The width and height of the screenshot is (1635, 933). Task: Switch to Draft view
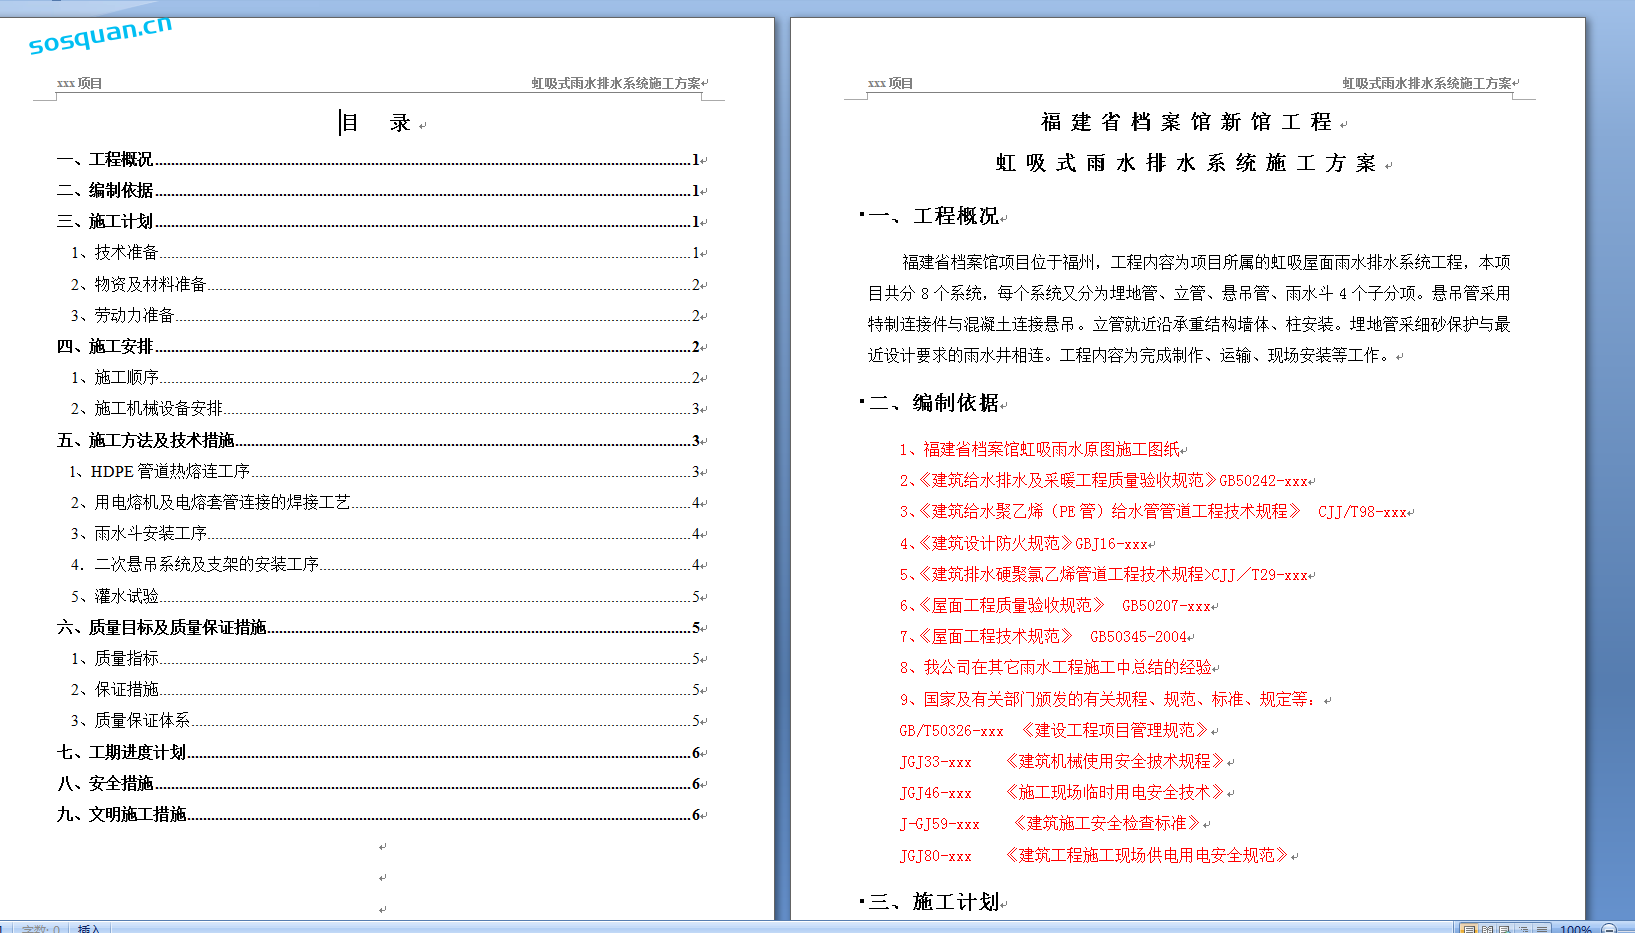click(1542, 929)
